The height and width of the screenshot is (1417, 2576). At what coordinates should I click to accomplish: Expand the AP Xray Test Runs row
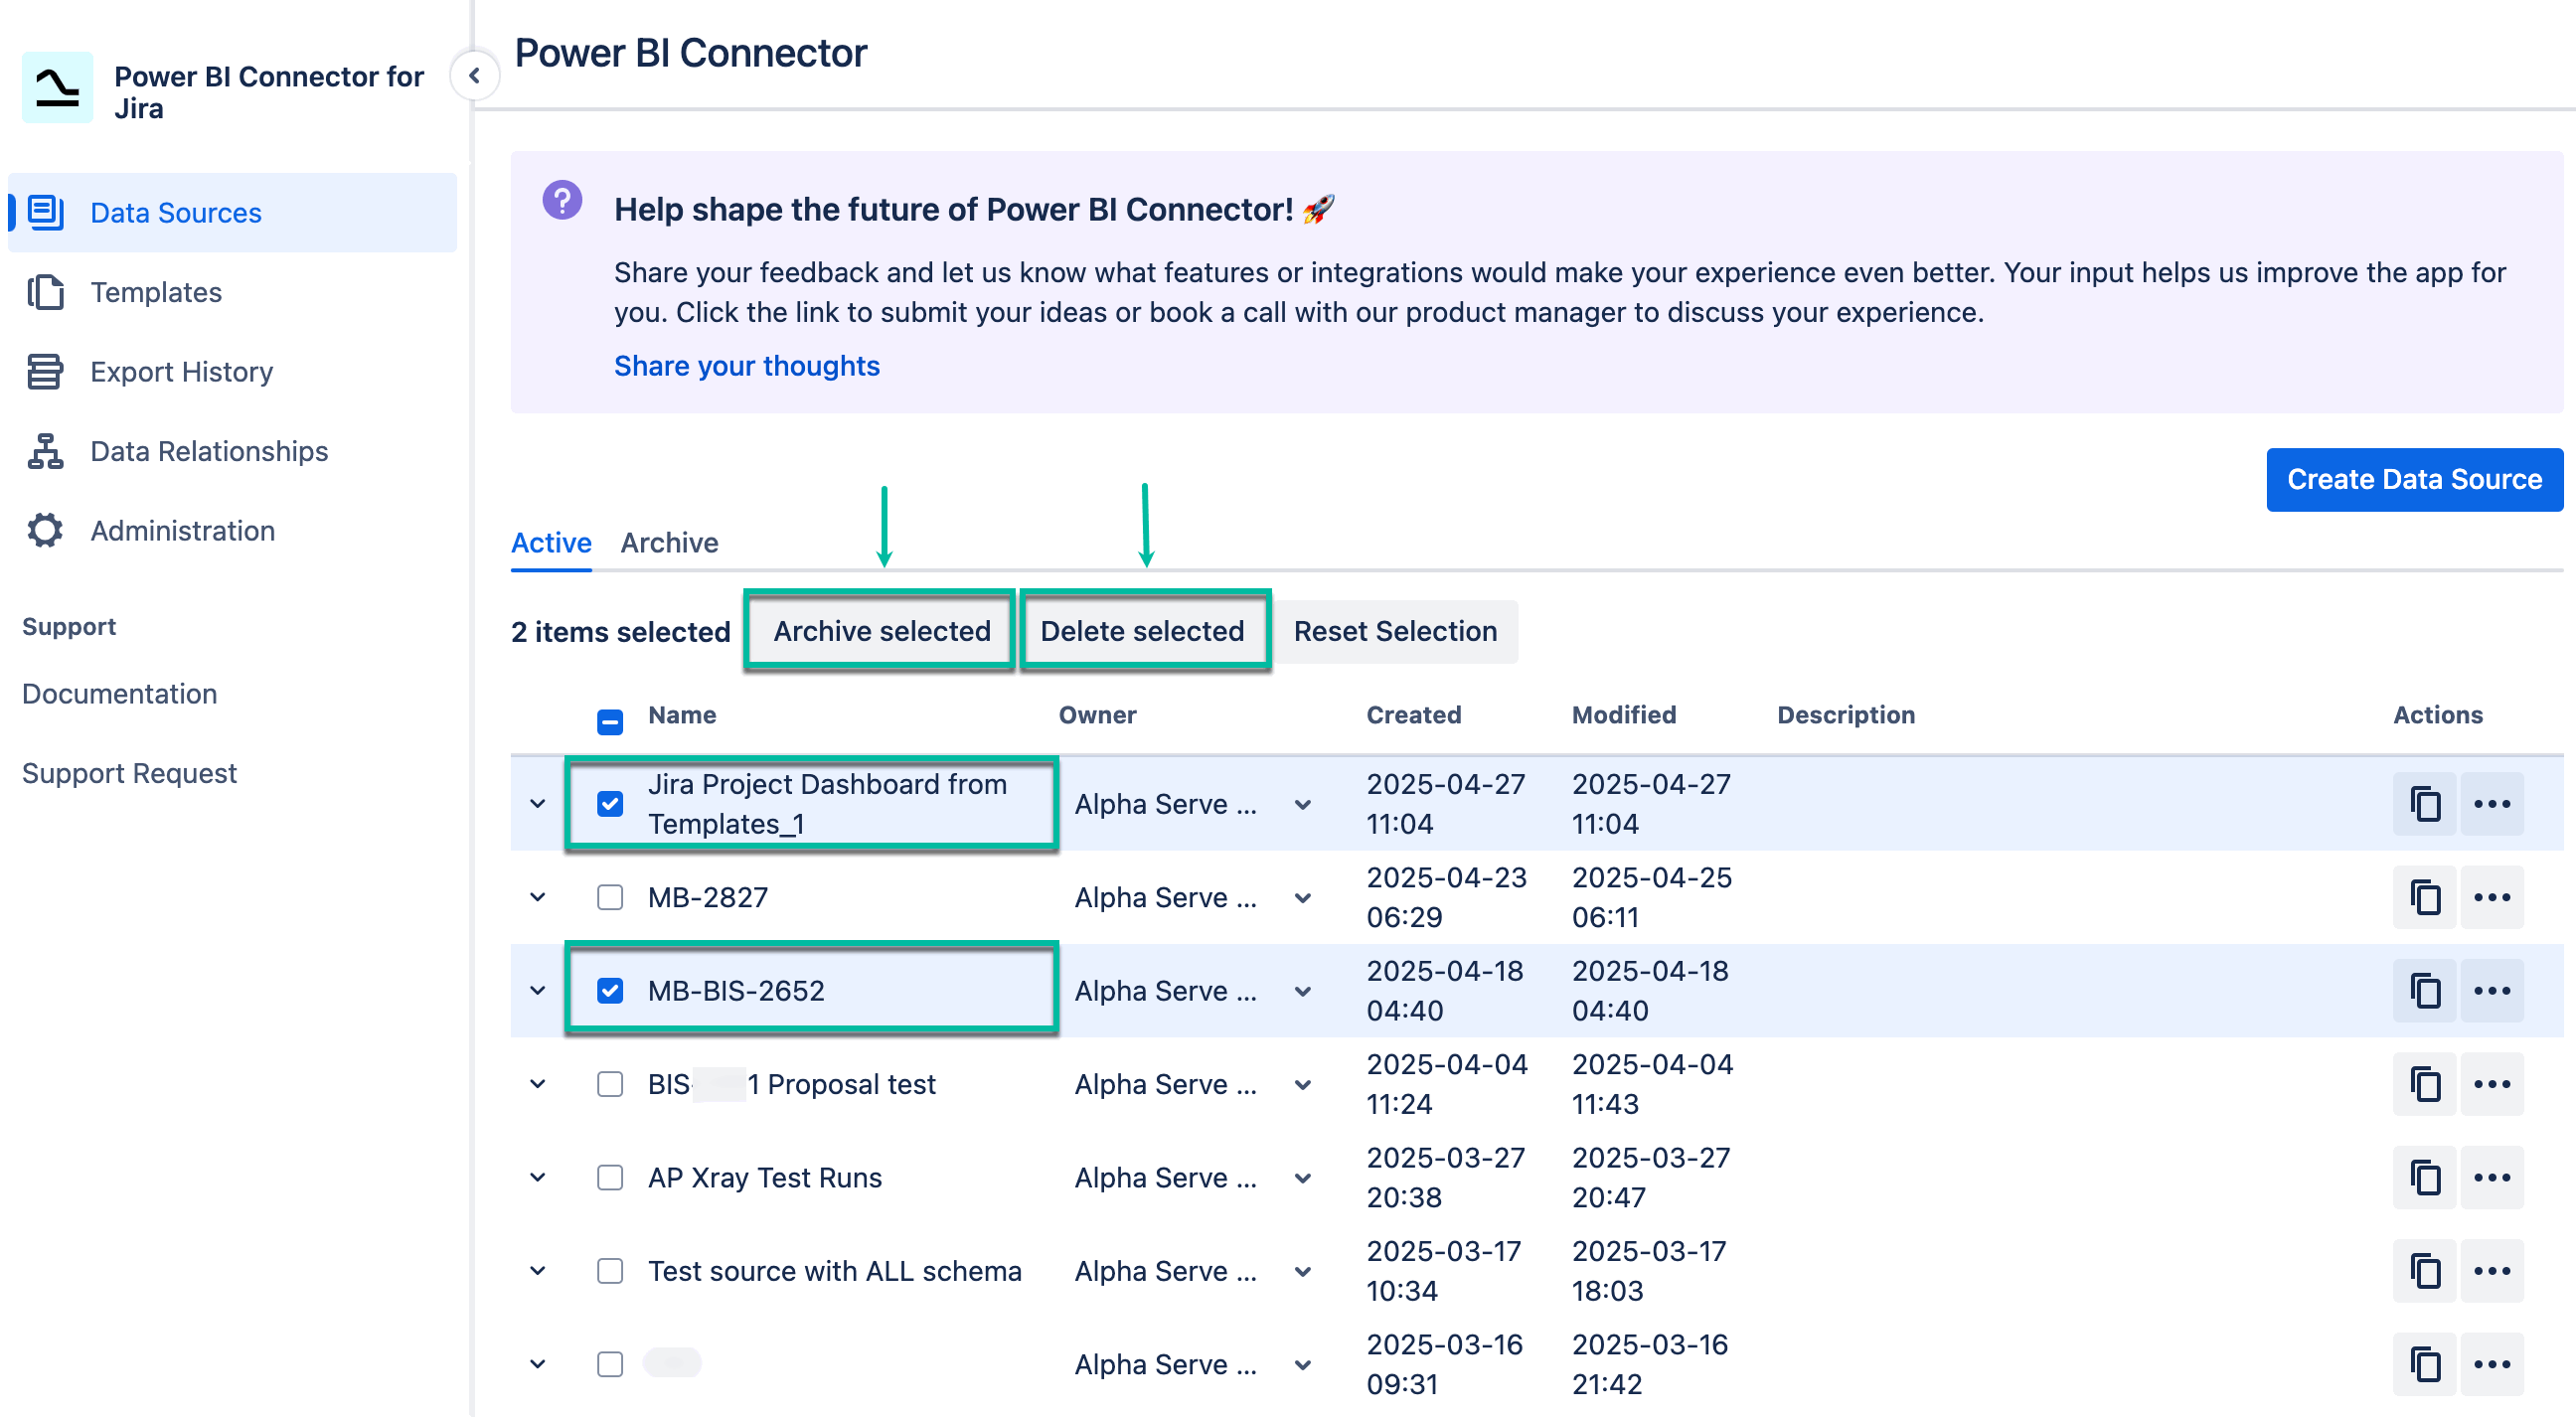537,1177
